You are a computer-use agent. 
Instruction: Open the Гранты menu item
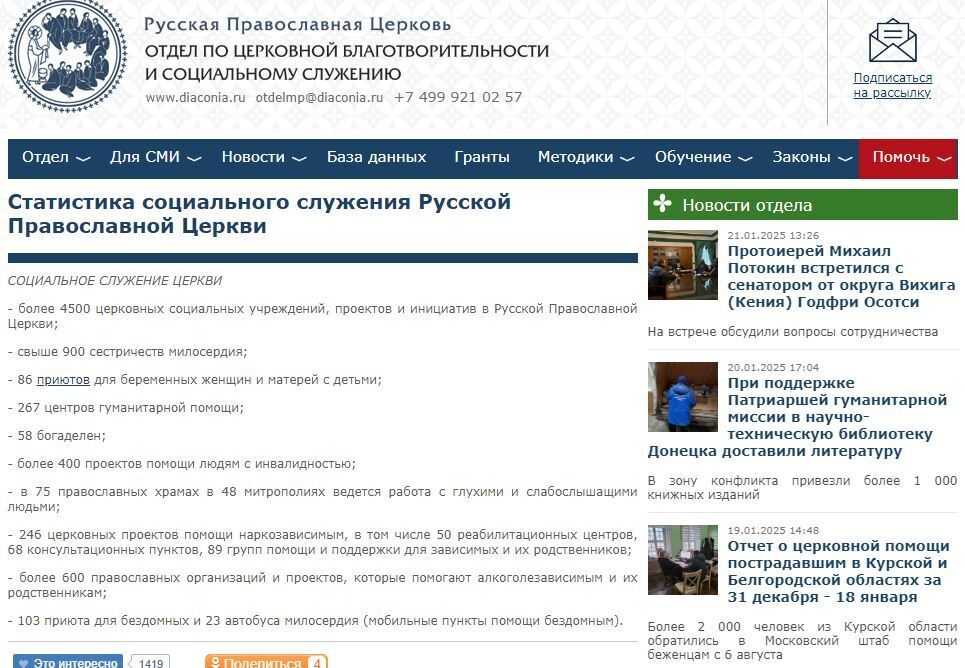482,157
